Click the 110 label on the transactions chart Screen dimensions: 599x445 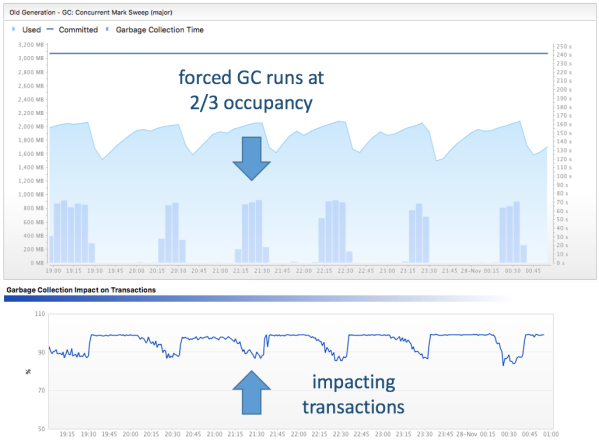40,314
